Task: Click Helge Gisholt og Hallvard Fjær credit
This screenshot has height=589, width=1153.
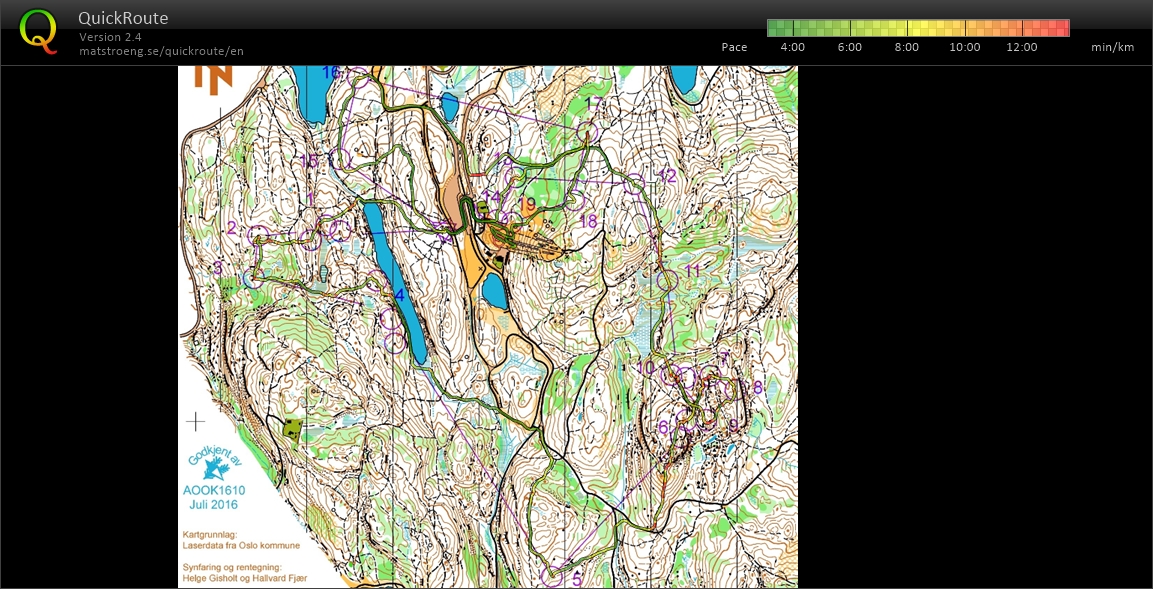Action: click(x=244, y=579)
